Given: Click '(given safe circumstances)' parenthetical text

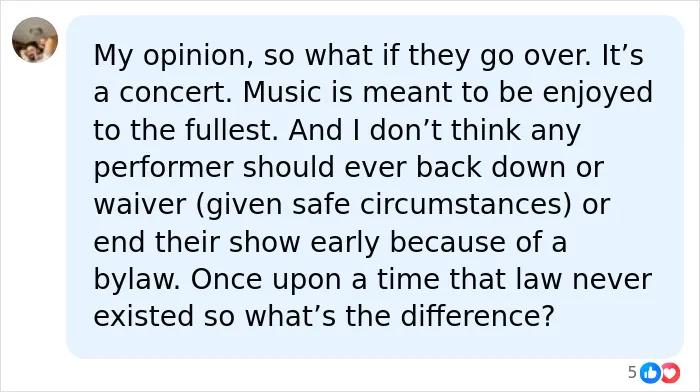Looking at the screenshot, I should click(383, 205).
